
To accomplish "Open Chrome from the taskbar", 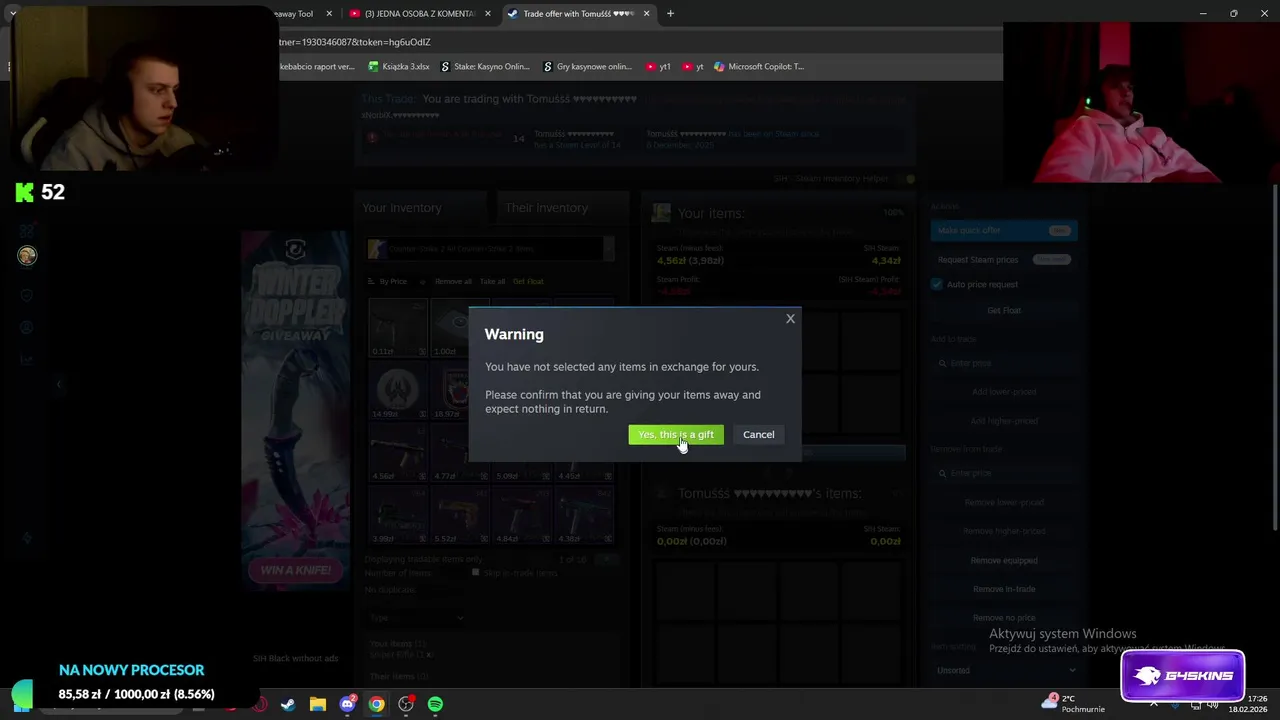I will point(376,704).
